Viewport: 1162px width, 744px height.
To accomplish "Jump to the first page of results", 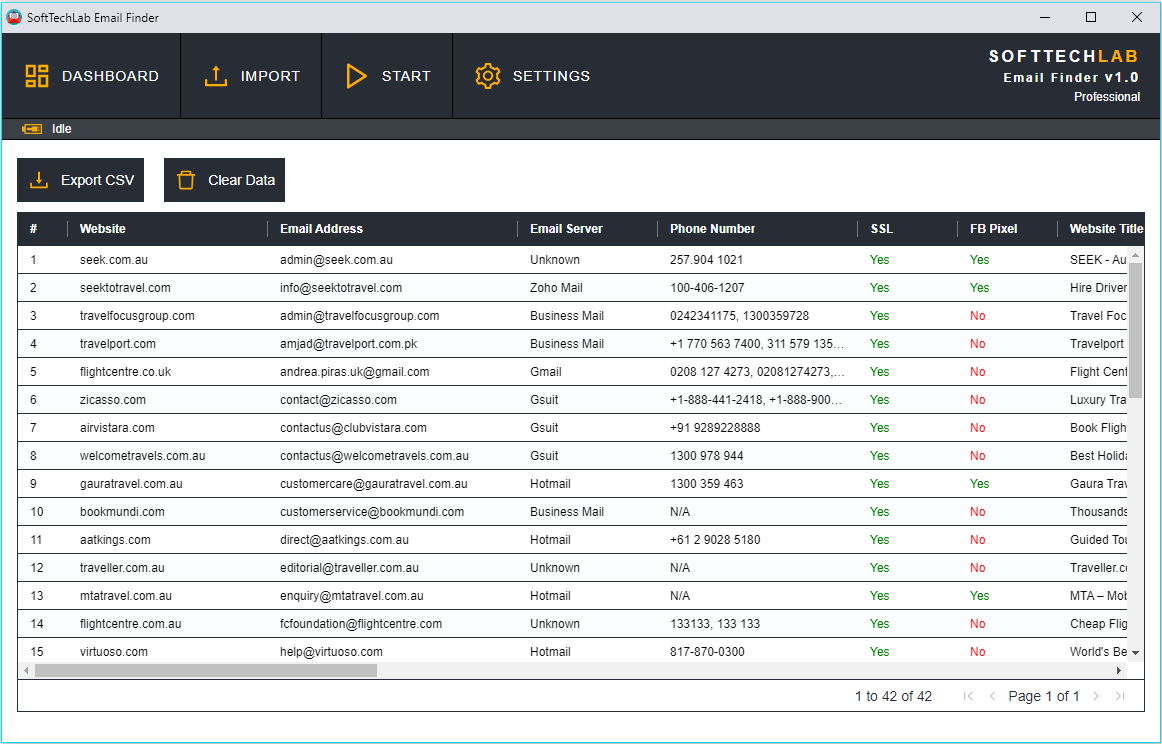I will (x=968, y=696).
